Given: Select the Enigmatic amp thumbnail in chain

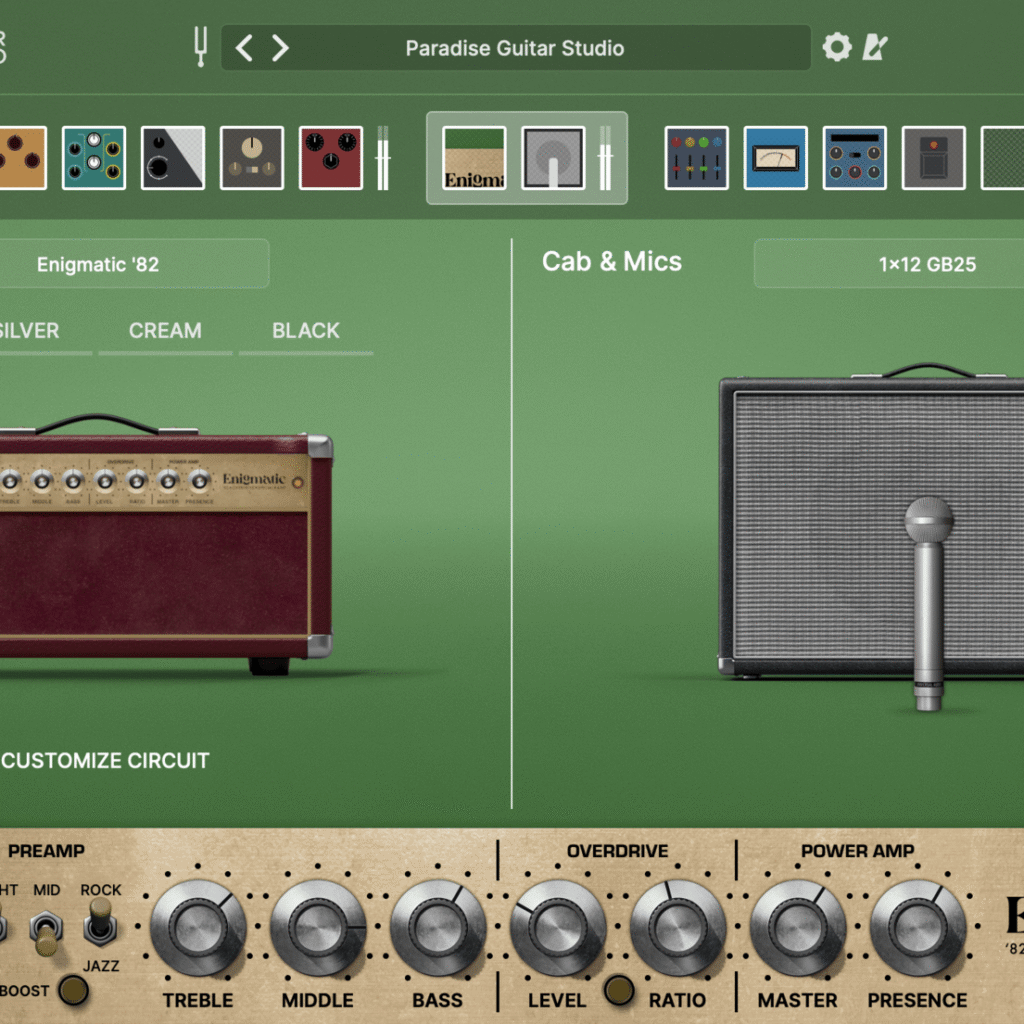Looking at the screenshot, I should (474, 158).
